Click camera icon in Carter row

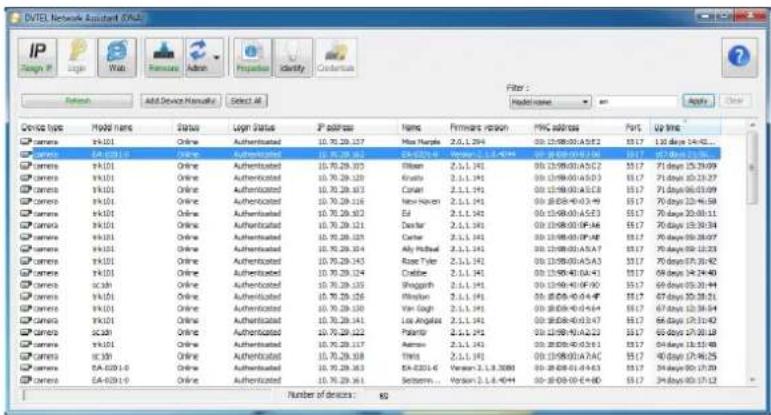(x=26, y=237)
